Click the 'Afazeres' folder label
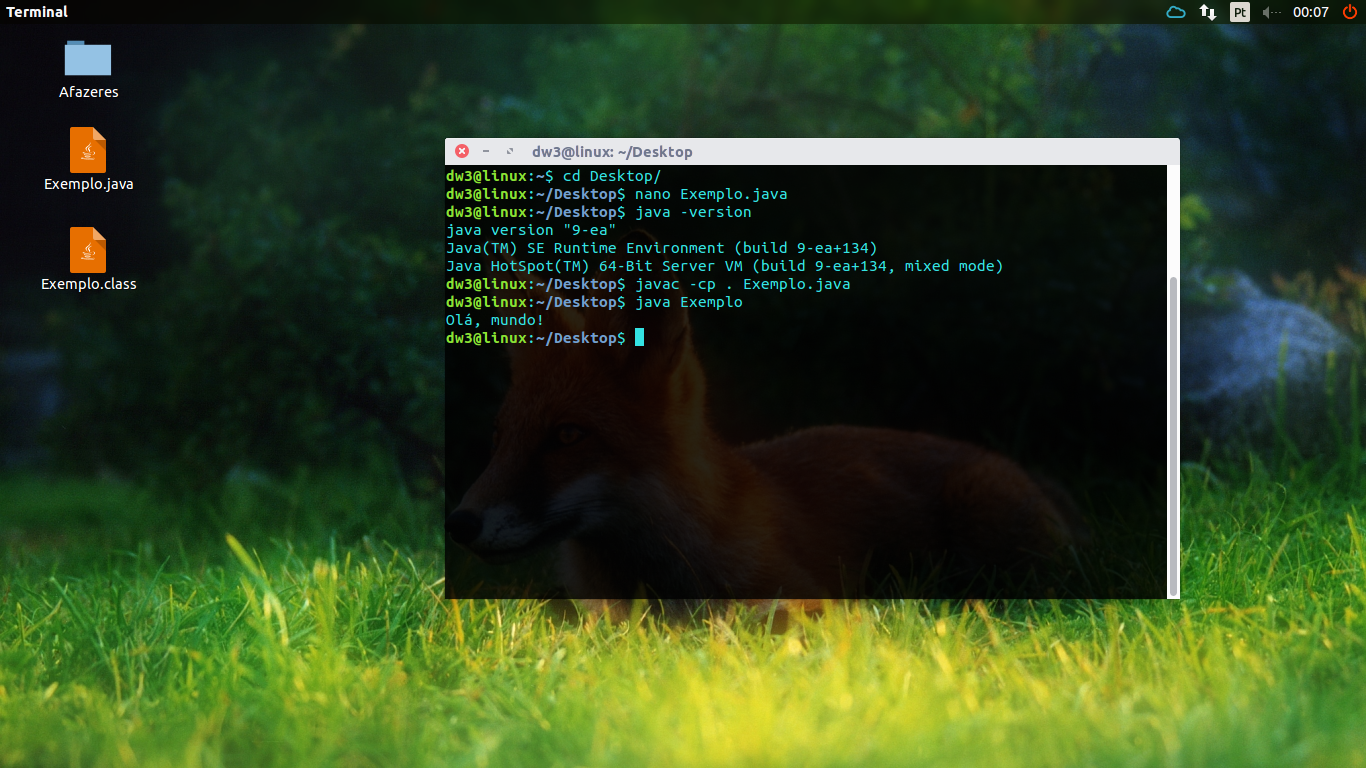Image resolution: width=1366 pixels, height=768 pixels. pos(89,92)
